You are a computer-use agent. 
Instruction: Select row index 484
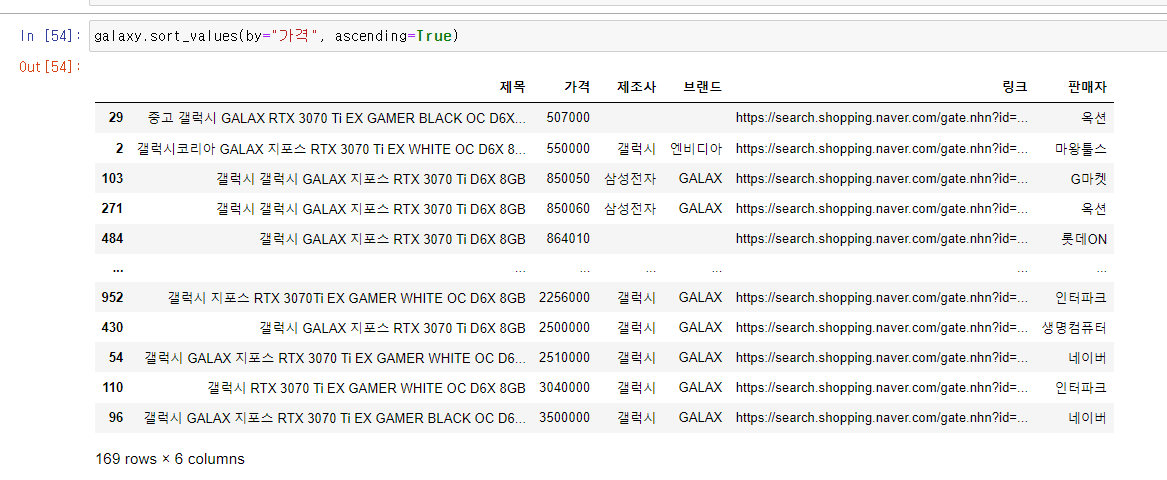coord(112,238)
